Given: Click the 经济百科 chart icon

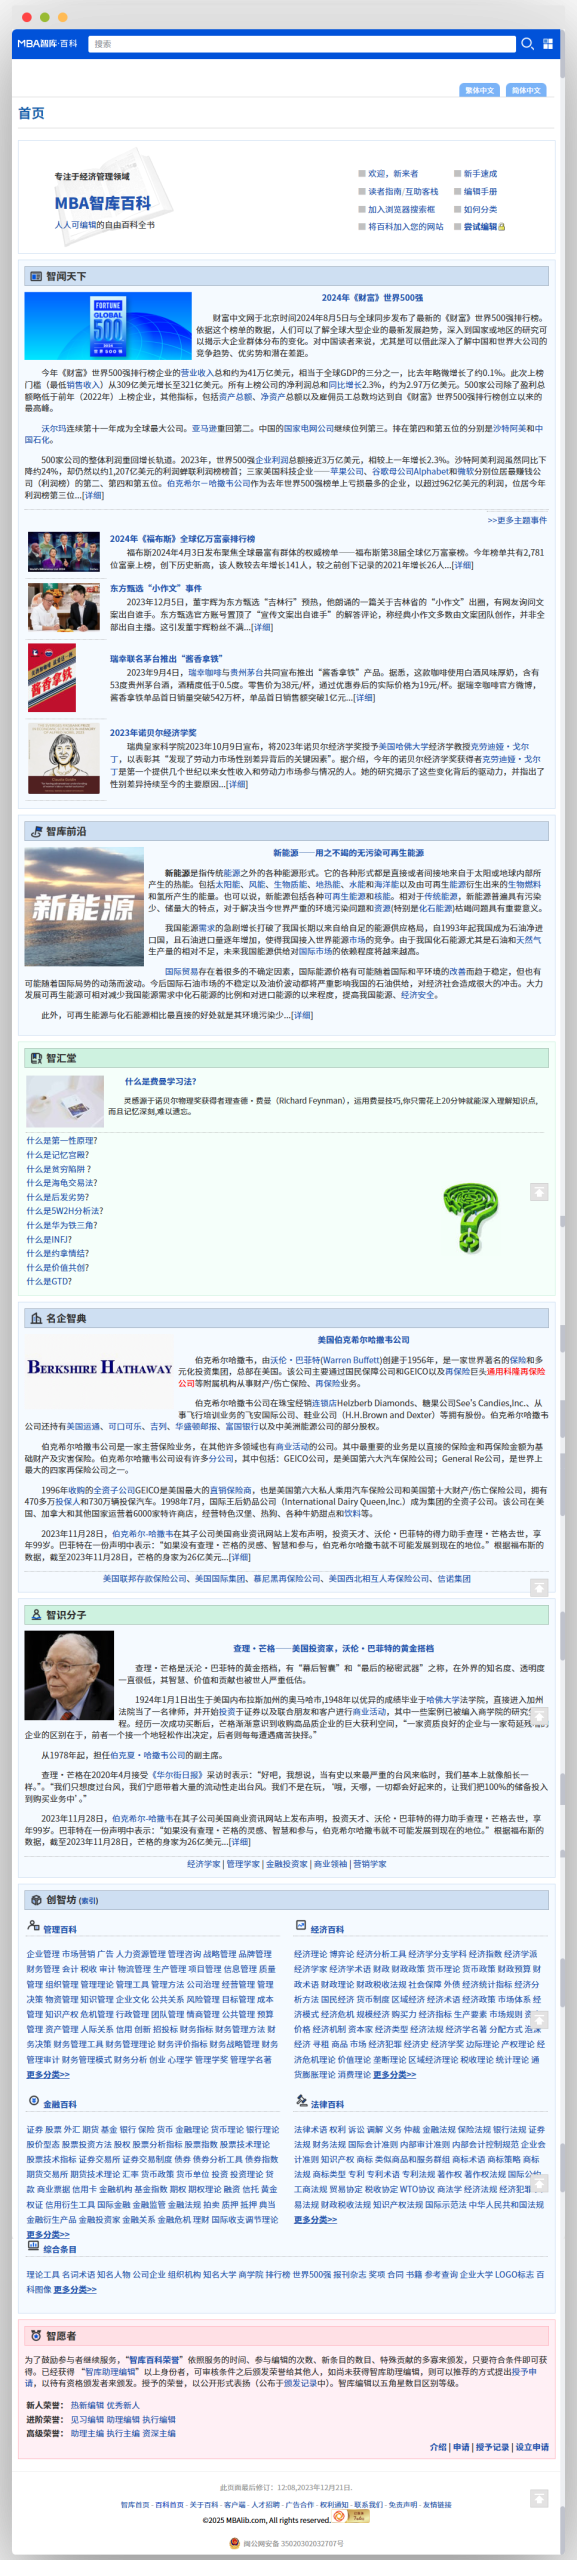Looking at the screenshot, I should [x=300, y=1925].
